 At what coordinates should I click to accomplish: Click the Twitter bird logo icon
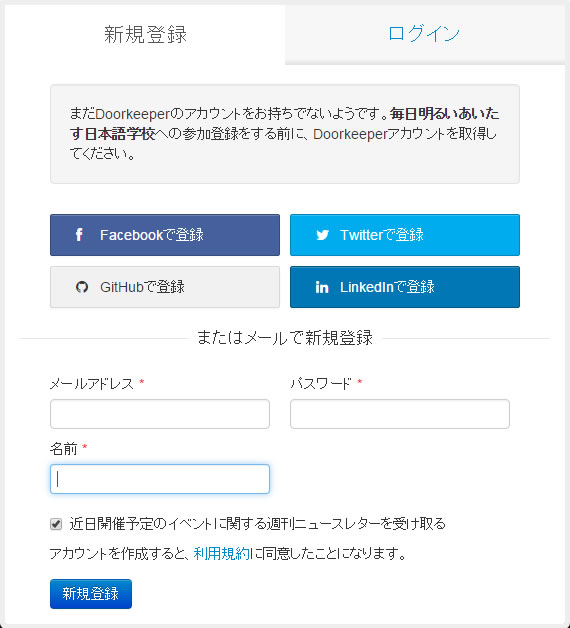pyautogui.click(x=322, y=235)
